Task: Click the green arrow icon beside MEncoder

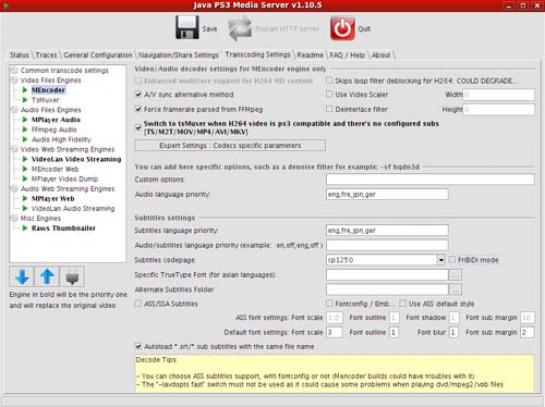Action: click(x=25, y=90)
